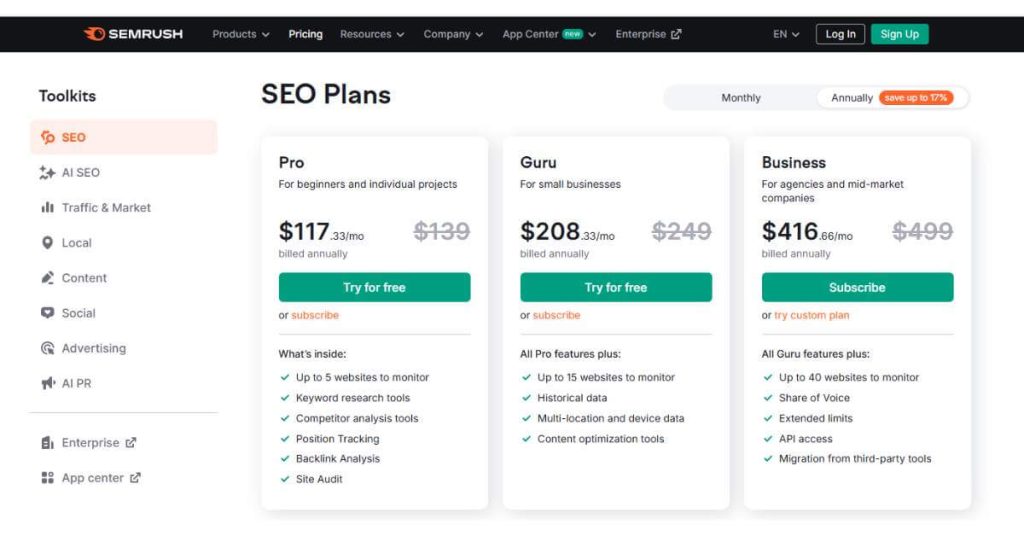
Task: Click the Log In button
Action: tap(840, 34)
